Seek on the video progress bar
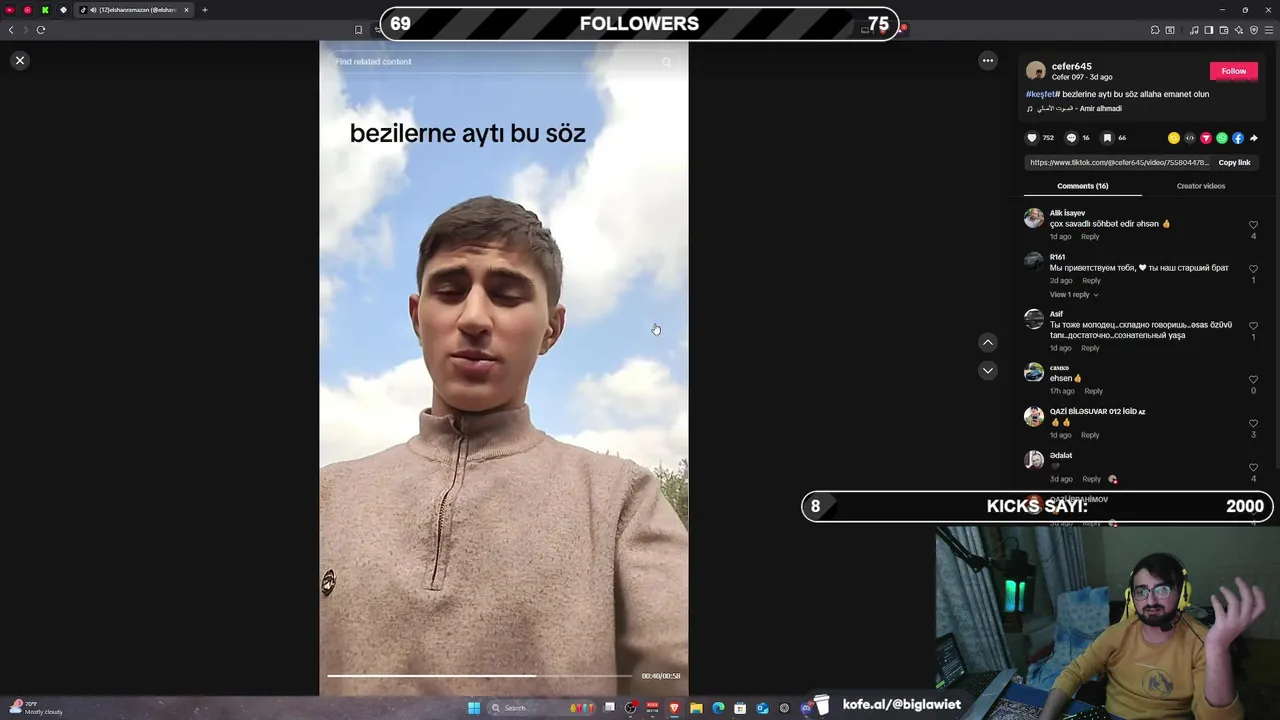Screen dimensions: 1280x720 tap(479, 676)
